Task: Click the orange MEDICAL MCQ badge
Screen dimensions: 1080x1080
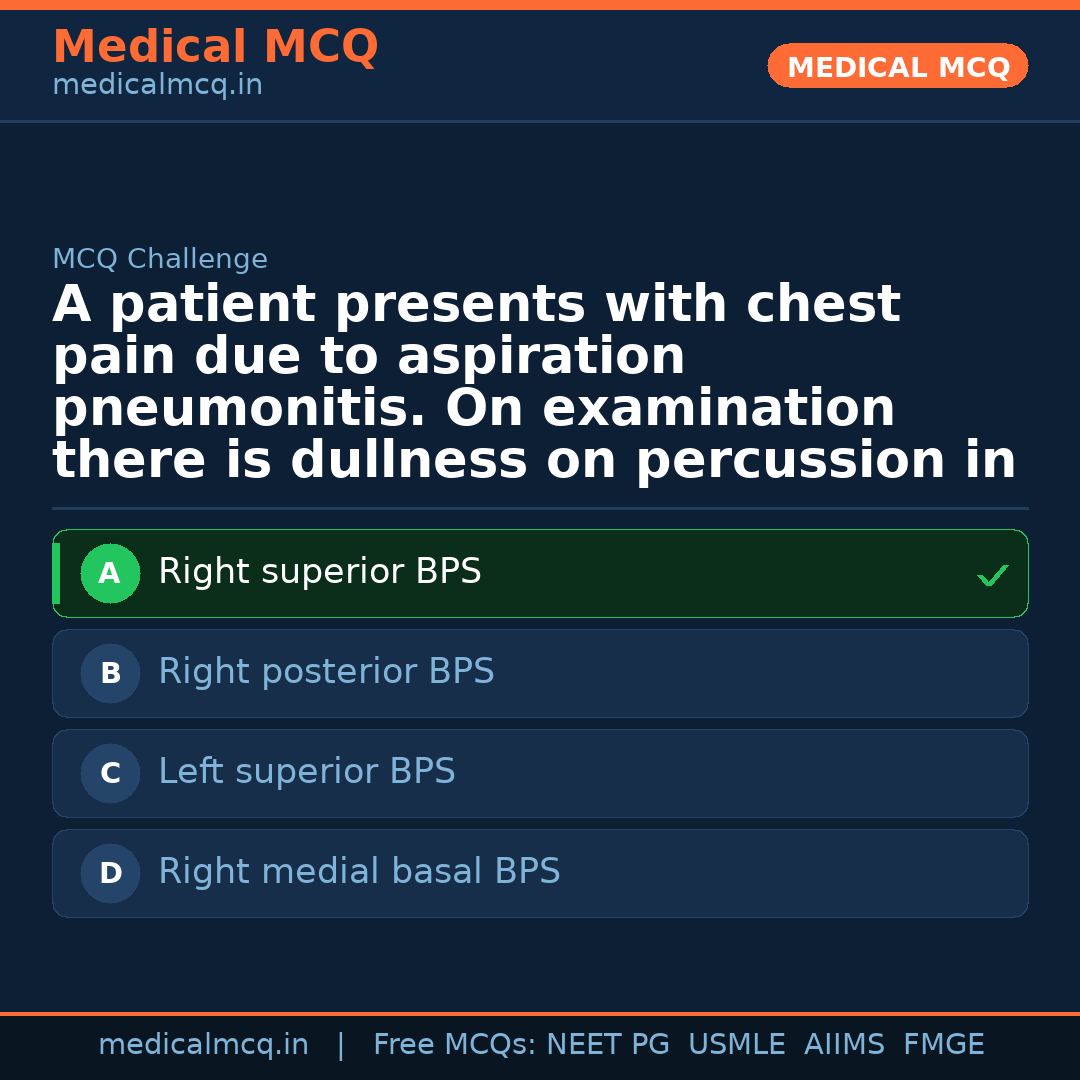Action: 898,67
